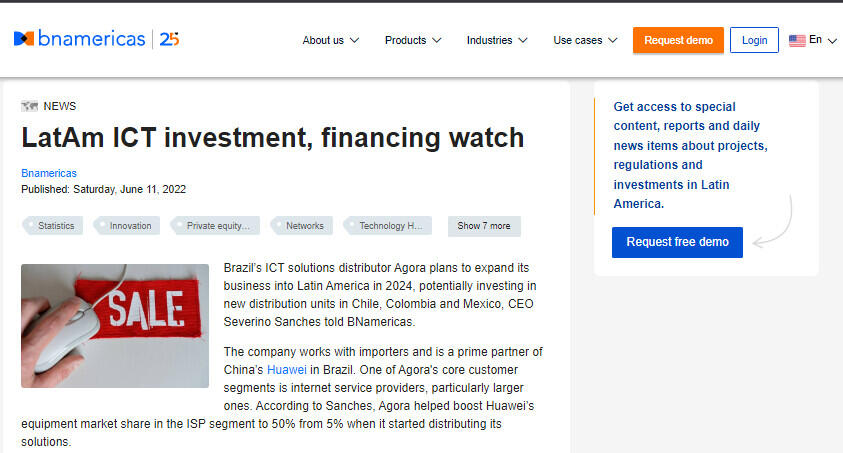Click the Technology tag
Image resolution: width=843 pixels, height=453 pixels.
[x=390, y=226]
